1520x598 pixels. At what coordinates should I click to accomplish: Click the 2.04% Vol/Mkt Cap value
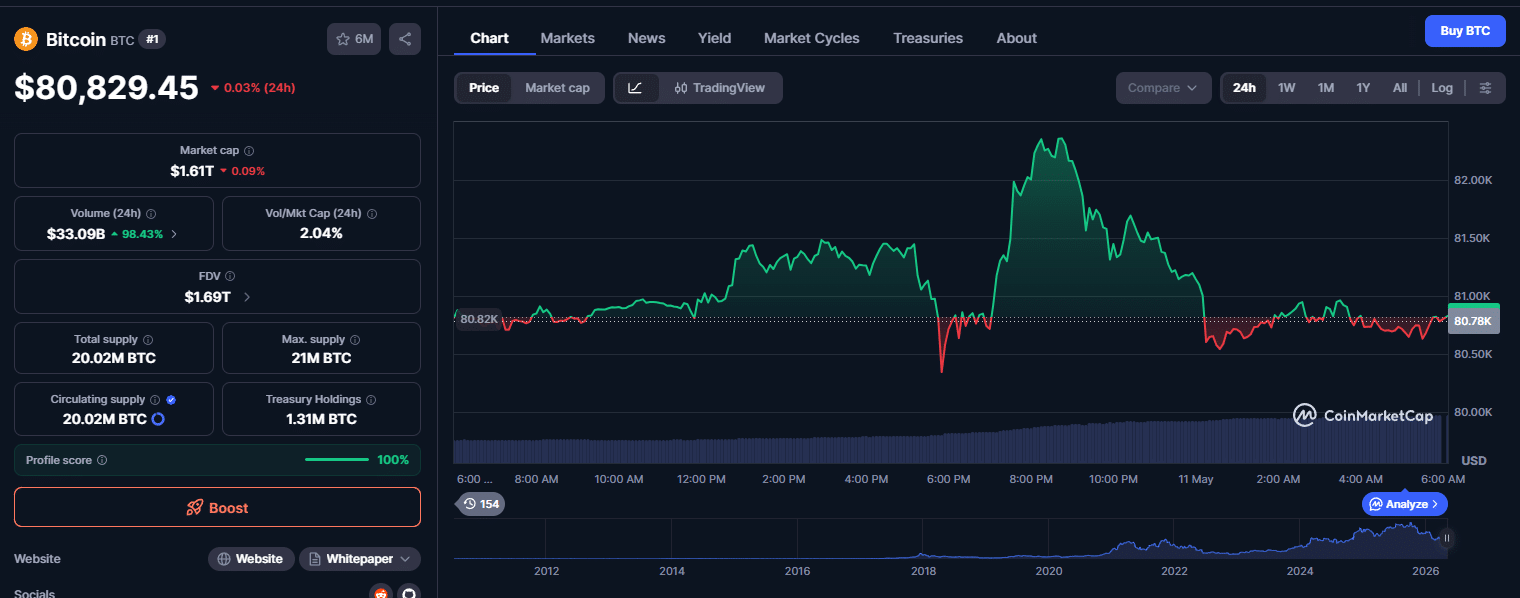pyautogui.click(x=321, y=233)
